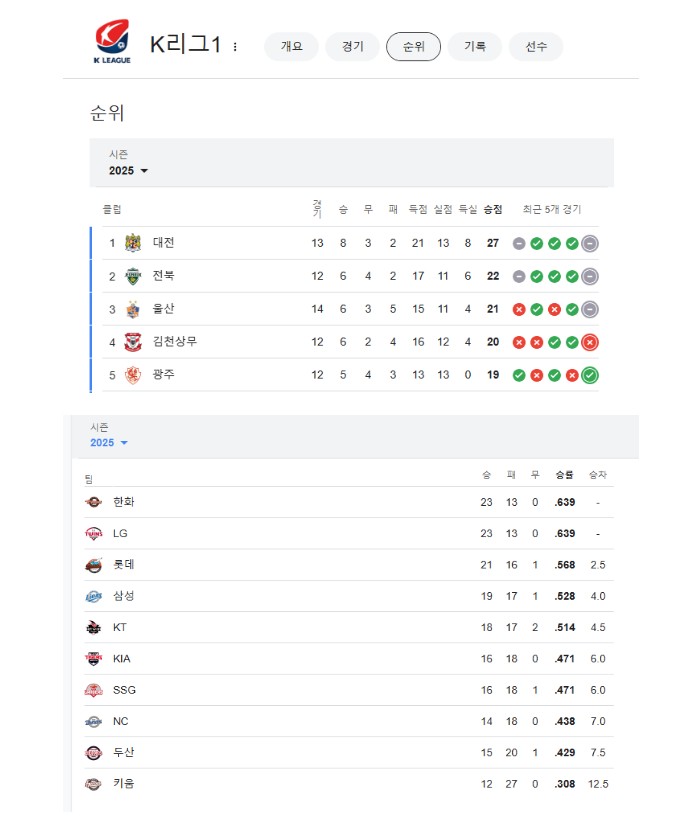Switch to the 개요 tab

tap(292, 46)
